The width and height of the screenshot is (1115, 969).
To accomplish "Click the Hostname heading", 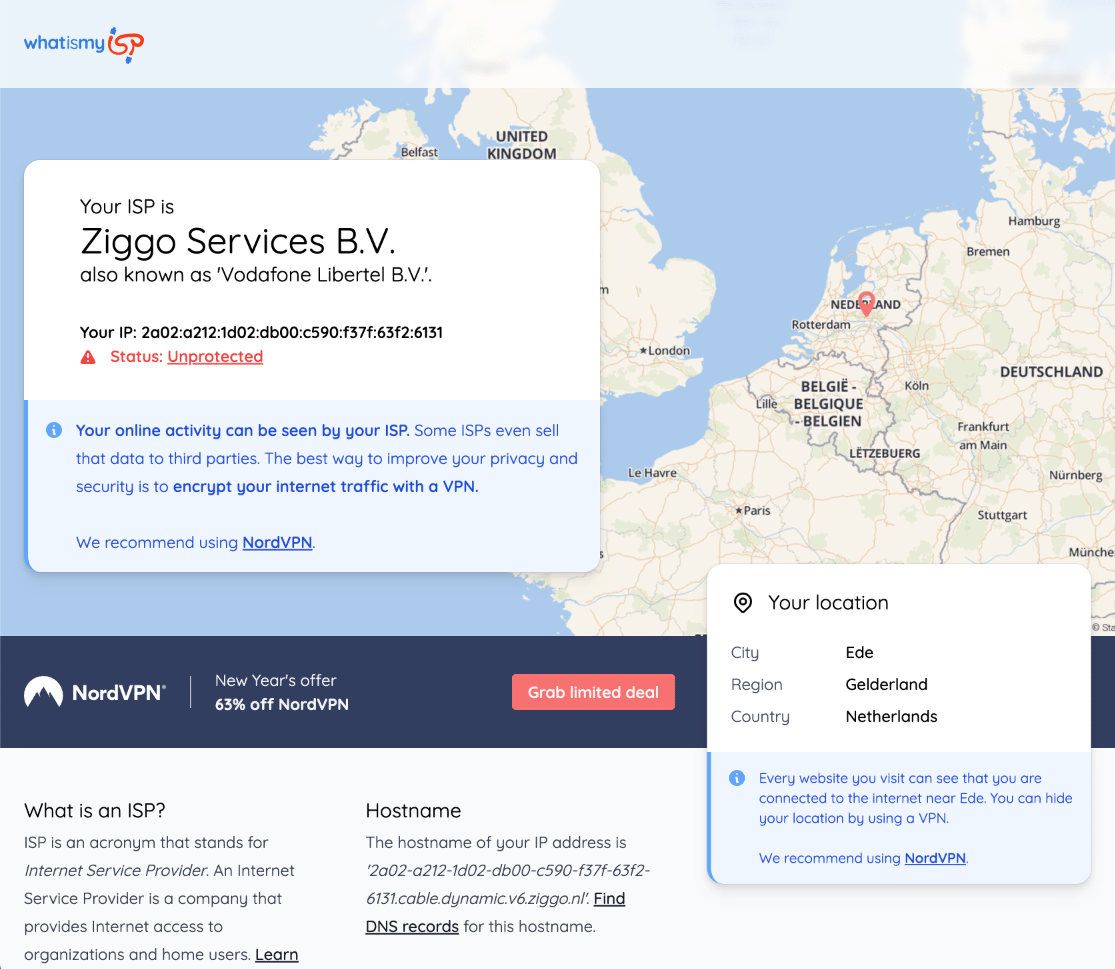I will (413, 810).
